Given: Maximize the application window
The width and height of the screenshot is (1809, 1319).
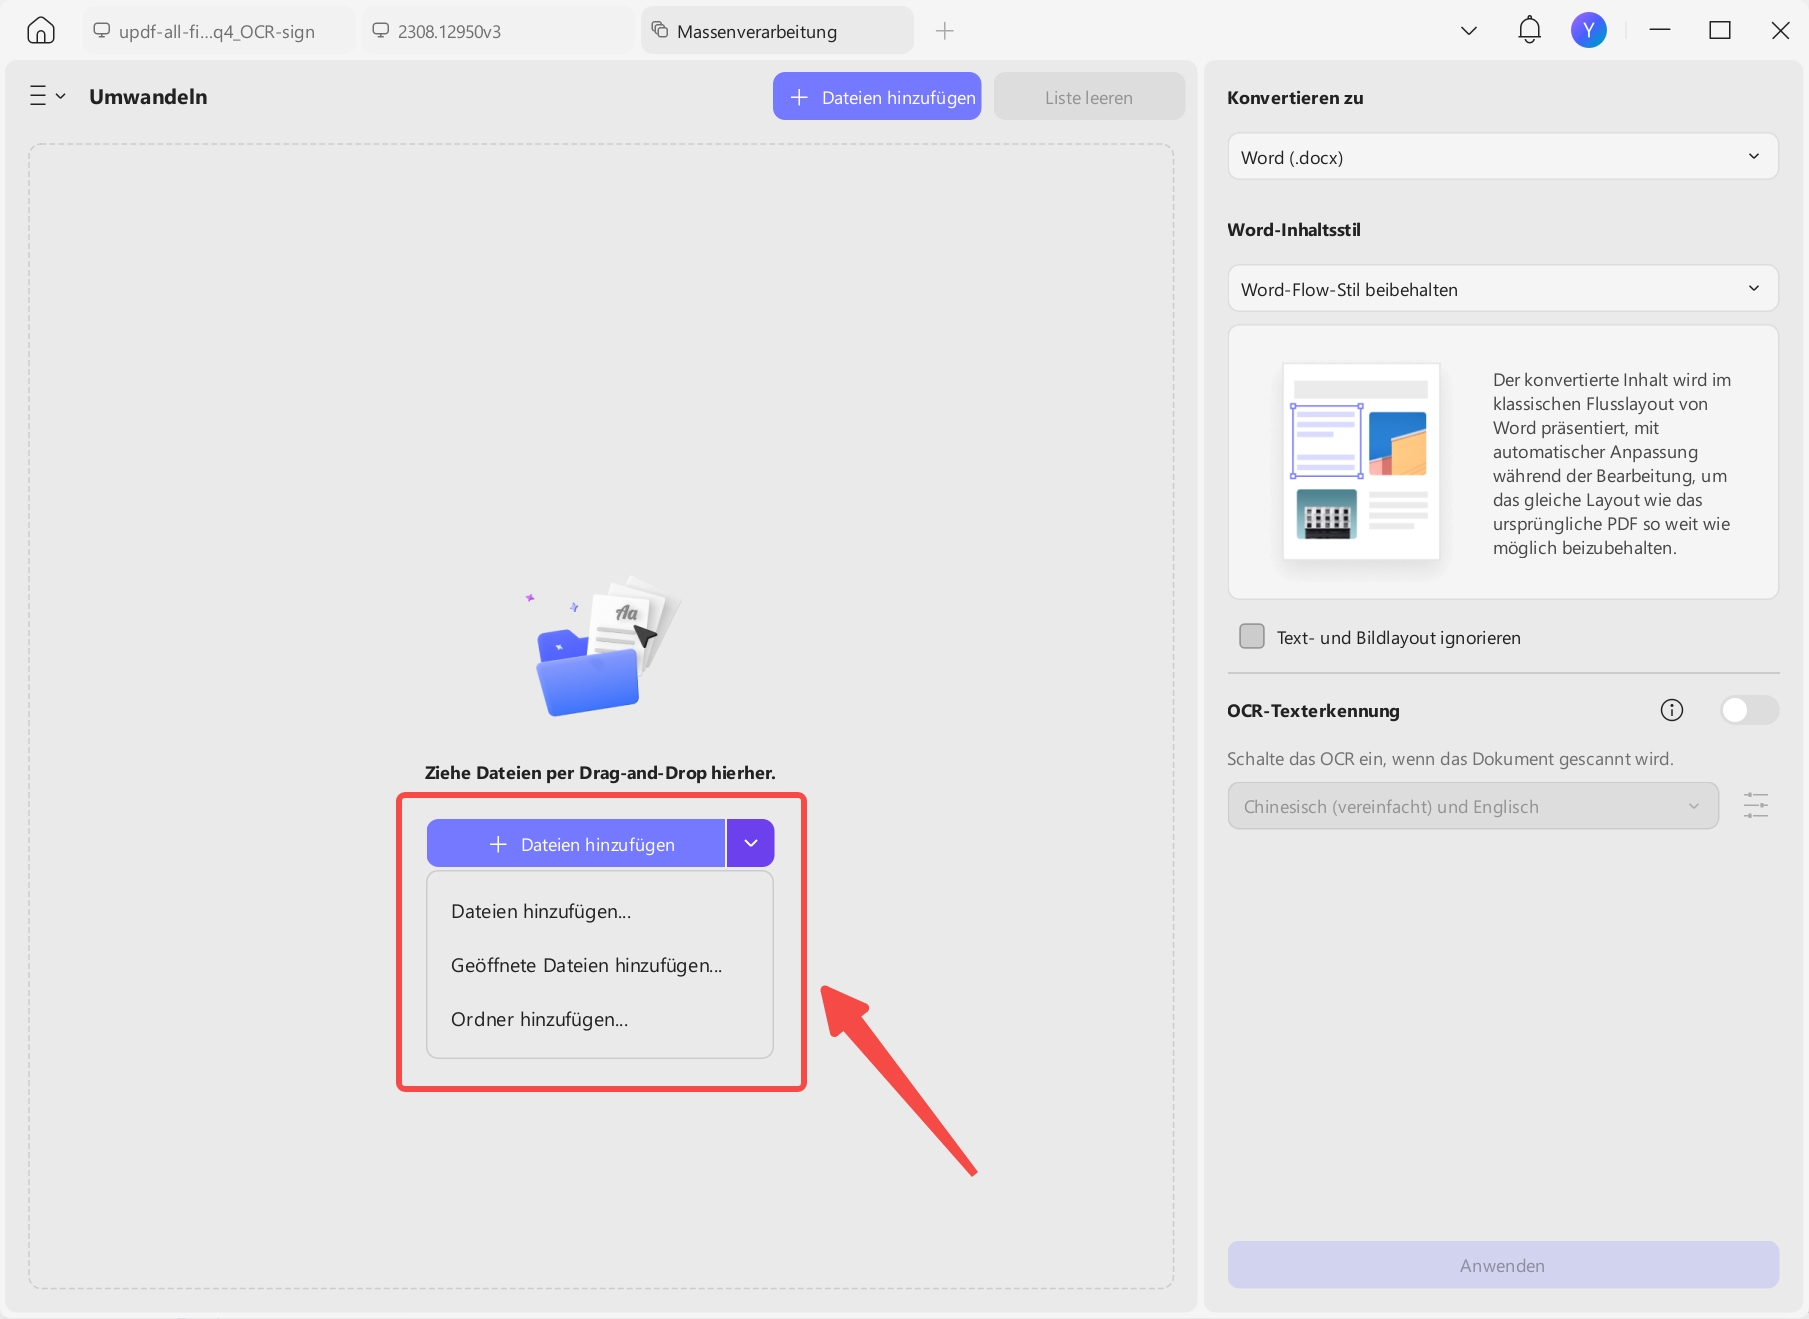Looking at the screenshot, I should [x=1720, y=31].
